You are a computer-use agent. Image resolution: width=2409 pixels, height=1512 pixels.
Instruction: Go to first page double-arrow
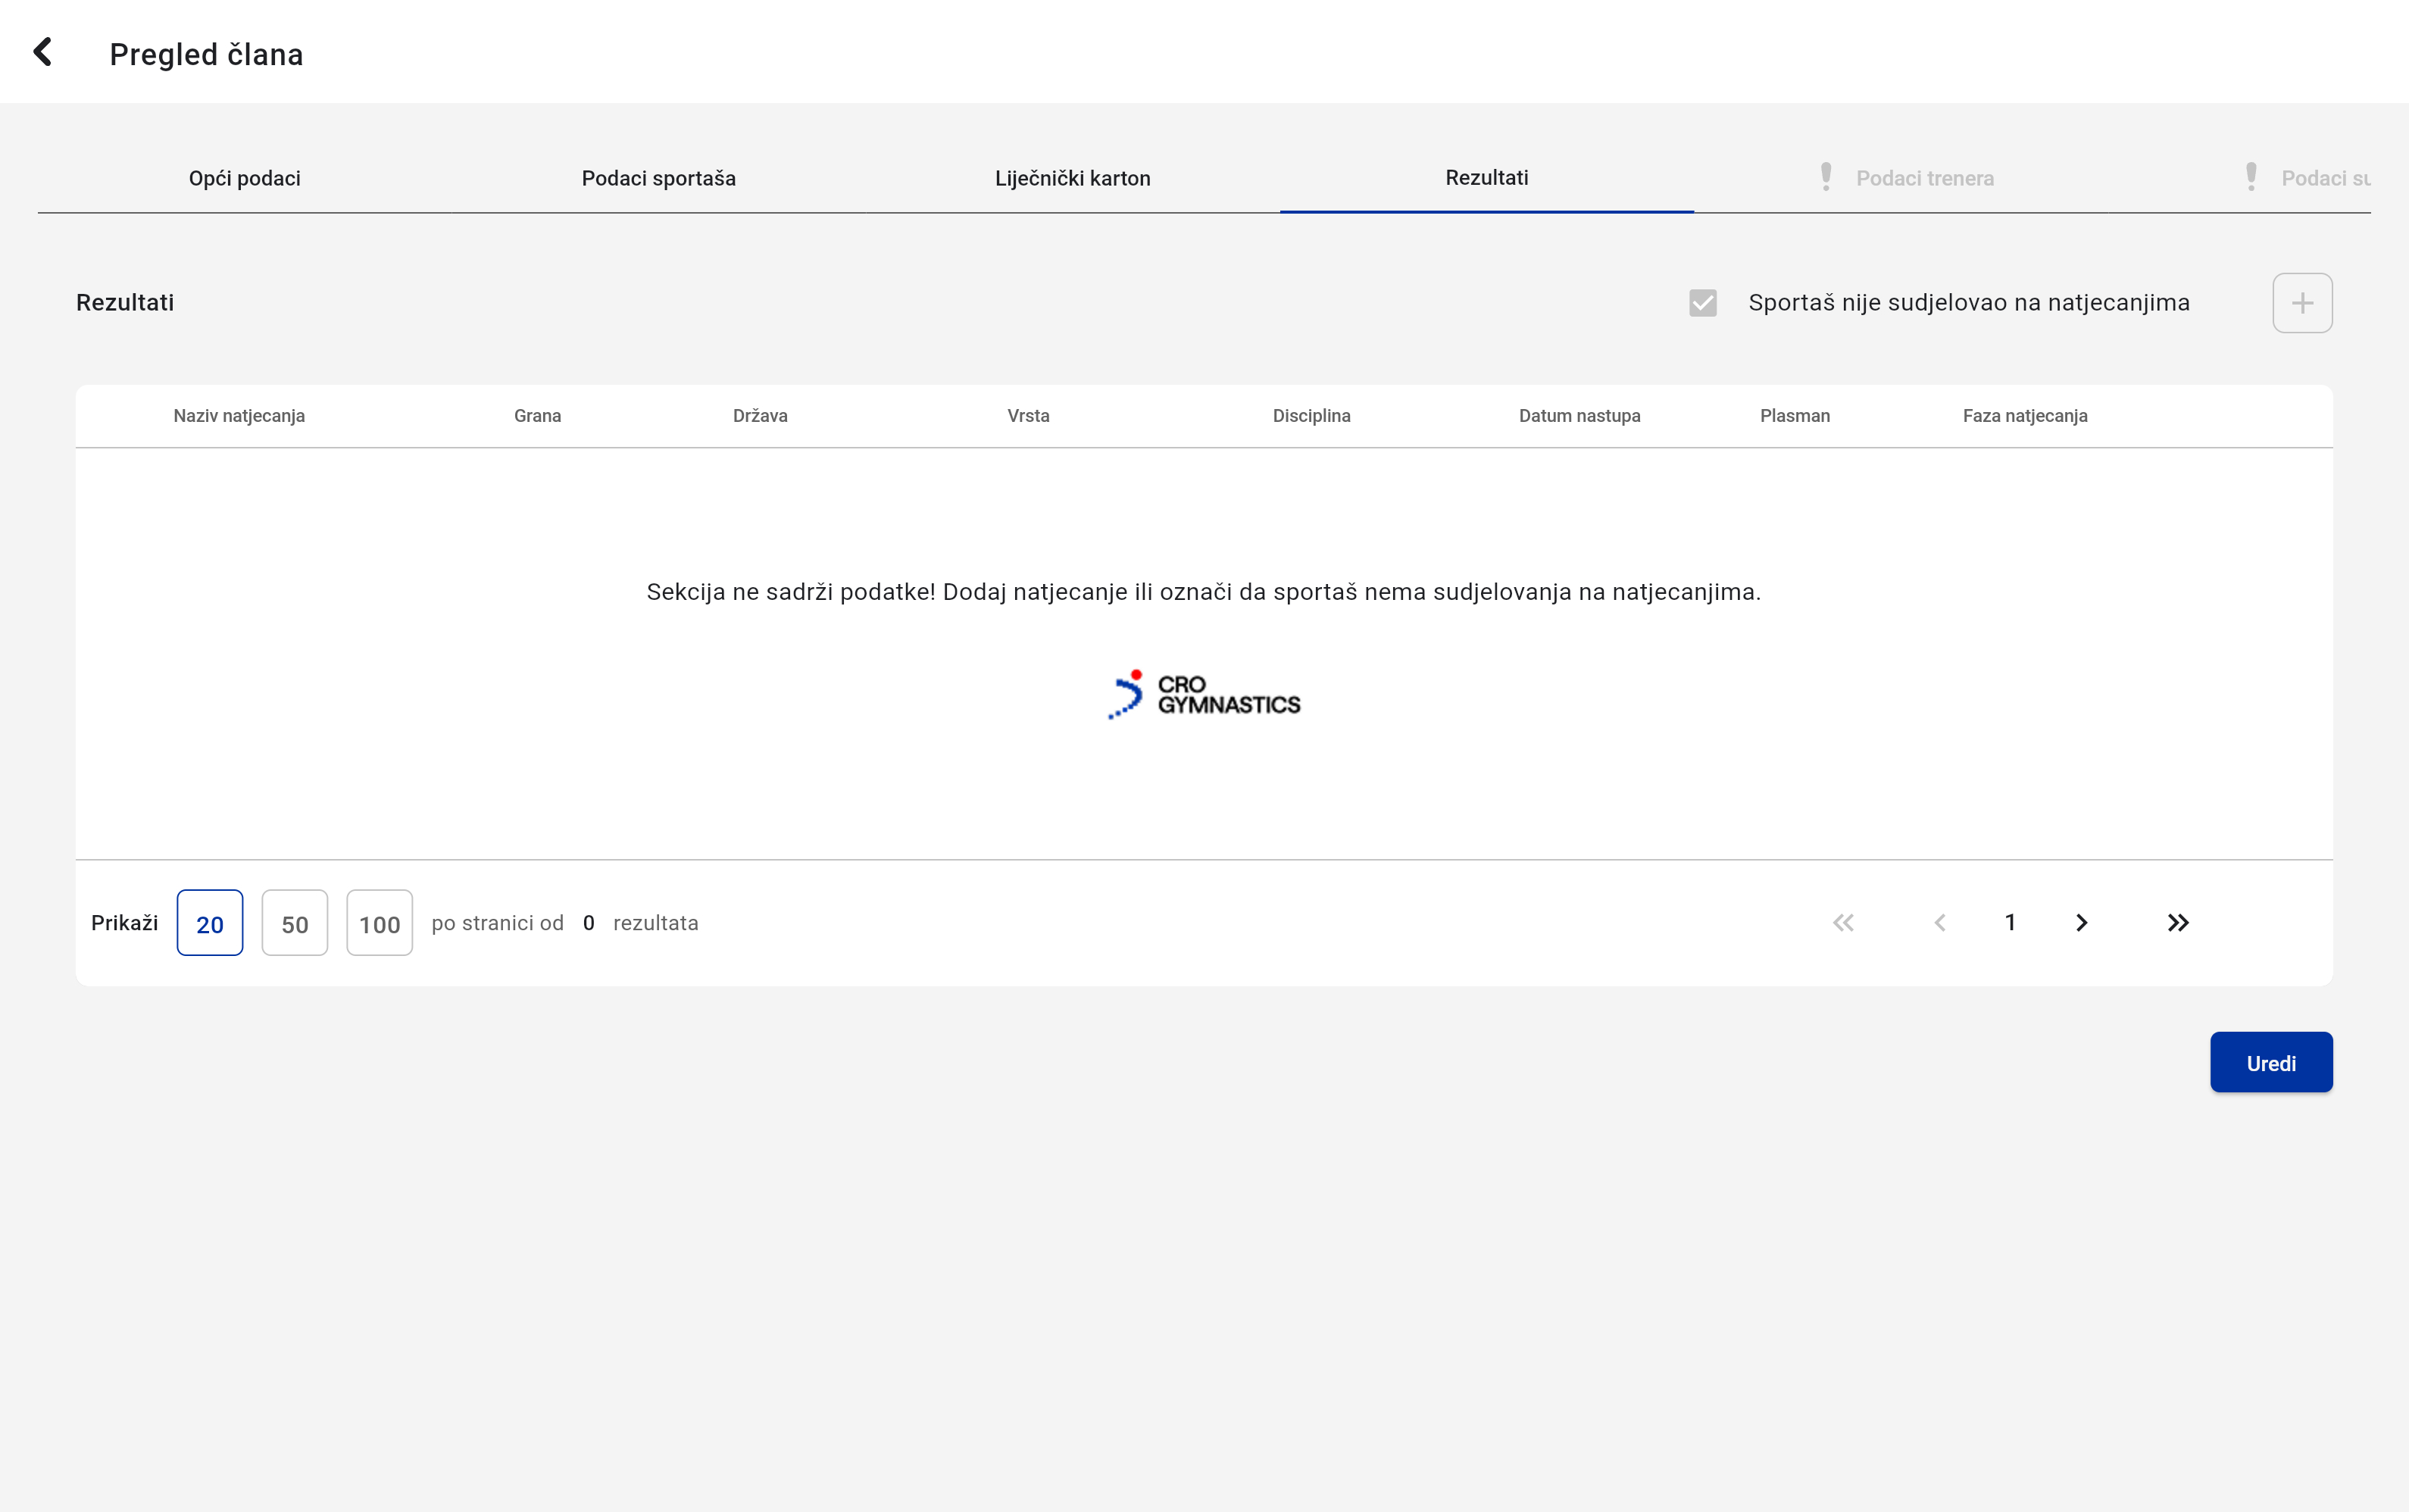click(x=1843, y=923)
